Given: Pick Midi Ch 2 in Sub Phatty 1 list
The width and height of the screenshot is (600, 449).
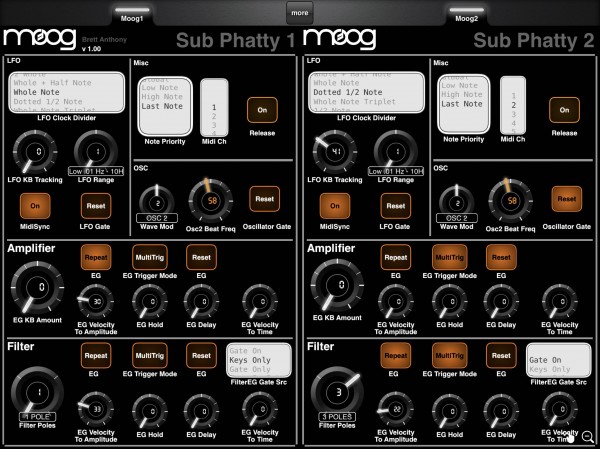Looking at the screenshot, I should point(214,116).
